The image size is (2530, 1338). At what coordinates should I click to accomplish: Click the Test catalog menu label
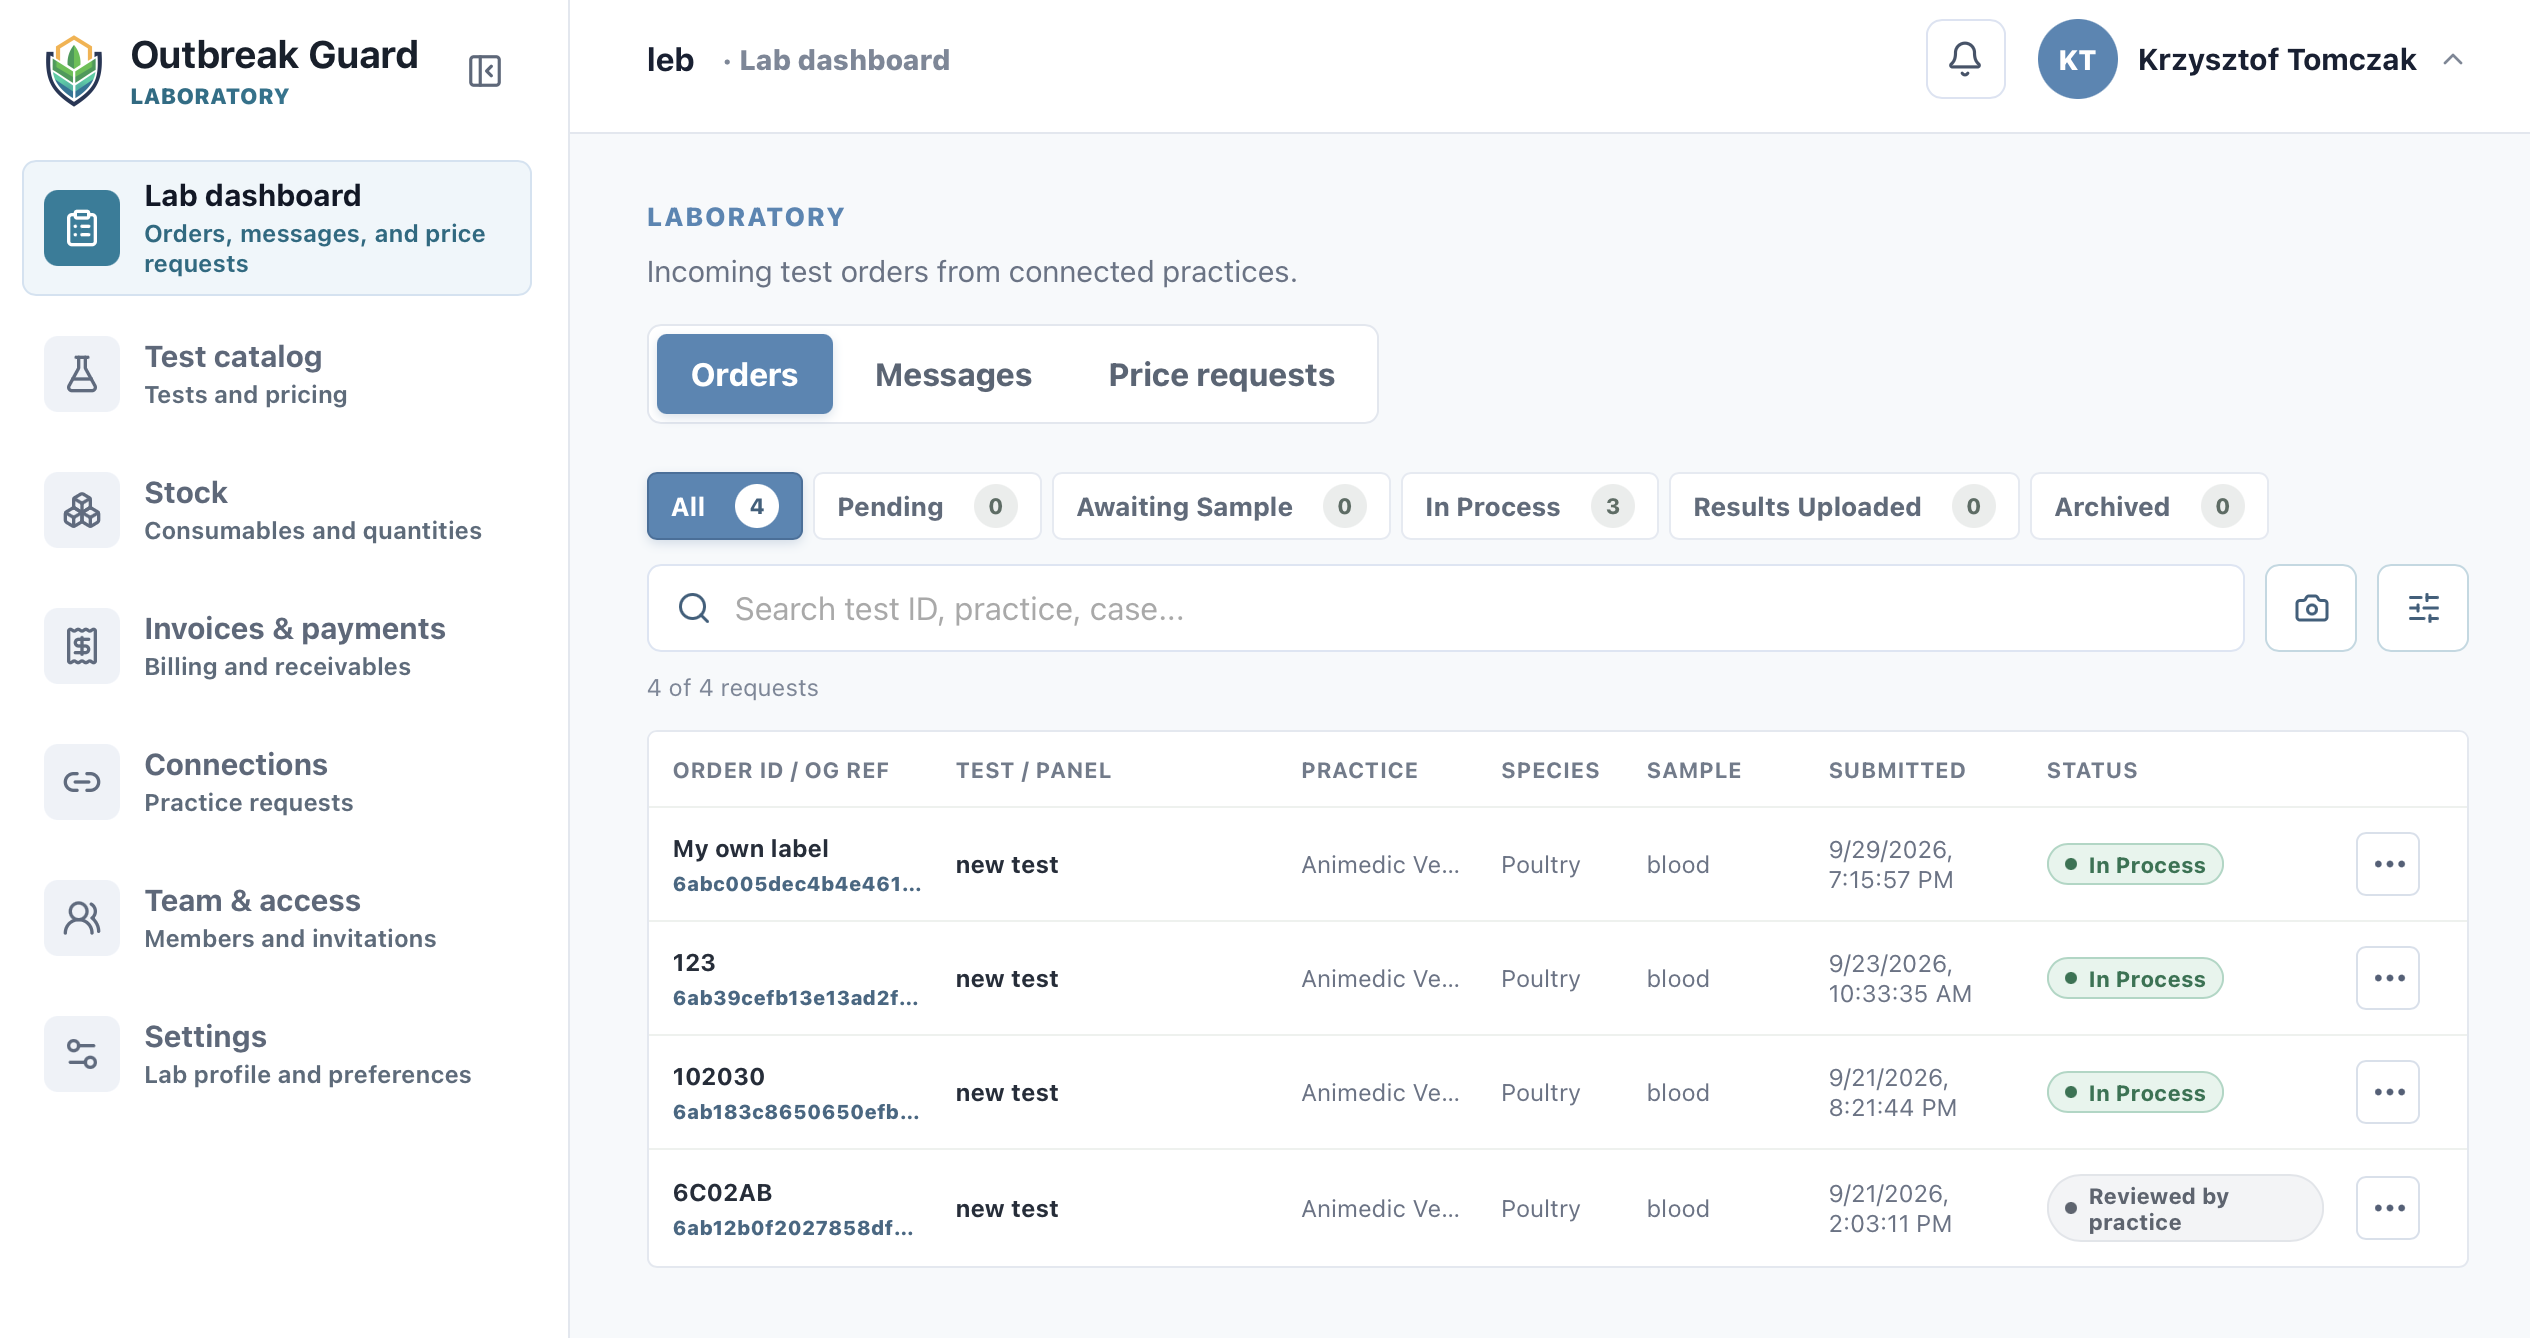pos(233,357)
